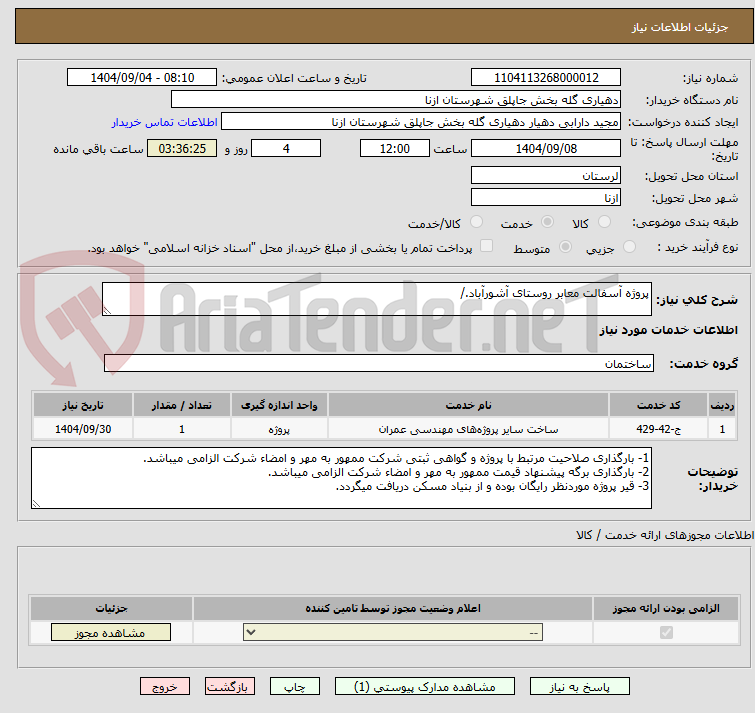Click the چاپ print button

pyautogui.click(x=295, y=687)
